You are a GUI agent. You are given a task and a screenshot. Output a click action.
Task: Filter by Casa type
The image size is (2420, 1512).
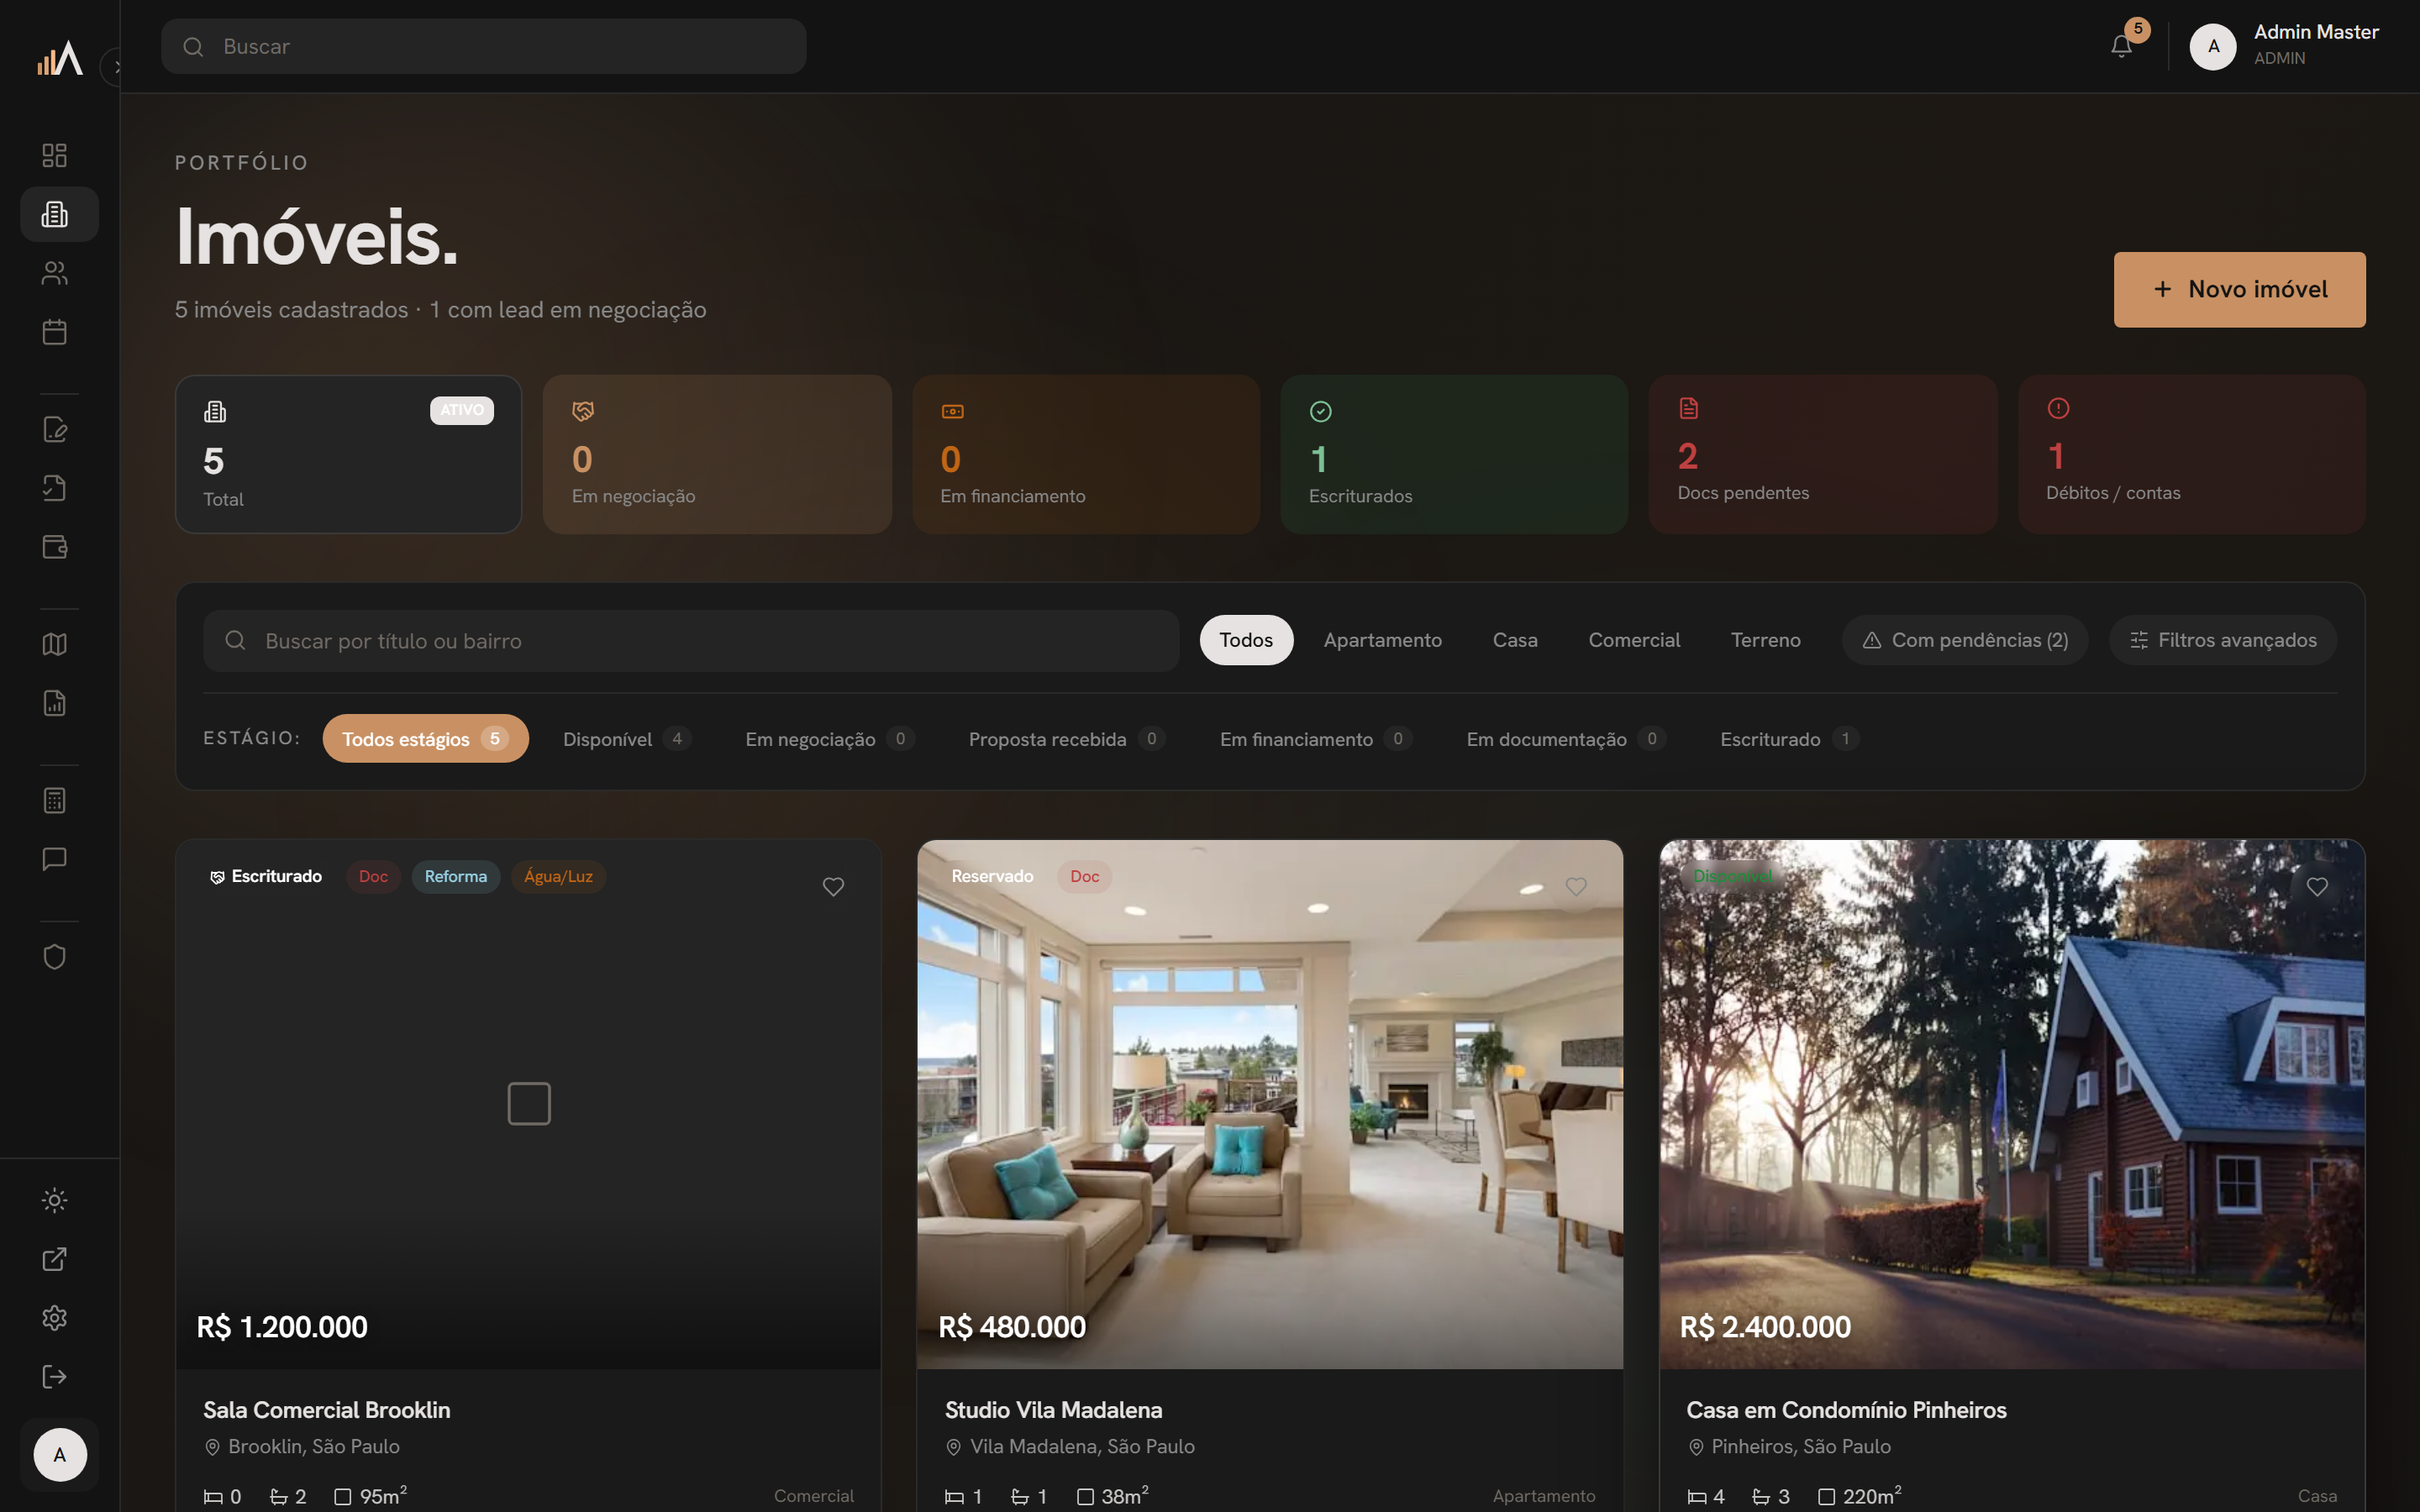(1515, 640)
